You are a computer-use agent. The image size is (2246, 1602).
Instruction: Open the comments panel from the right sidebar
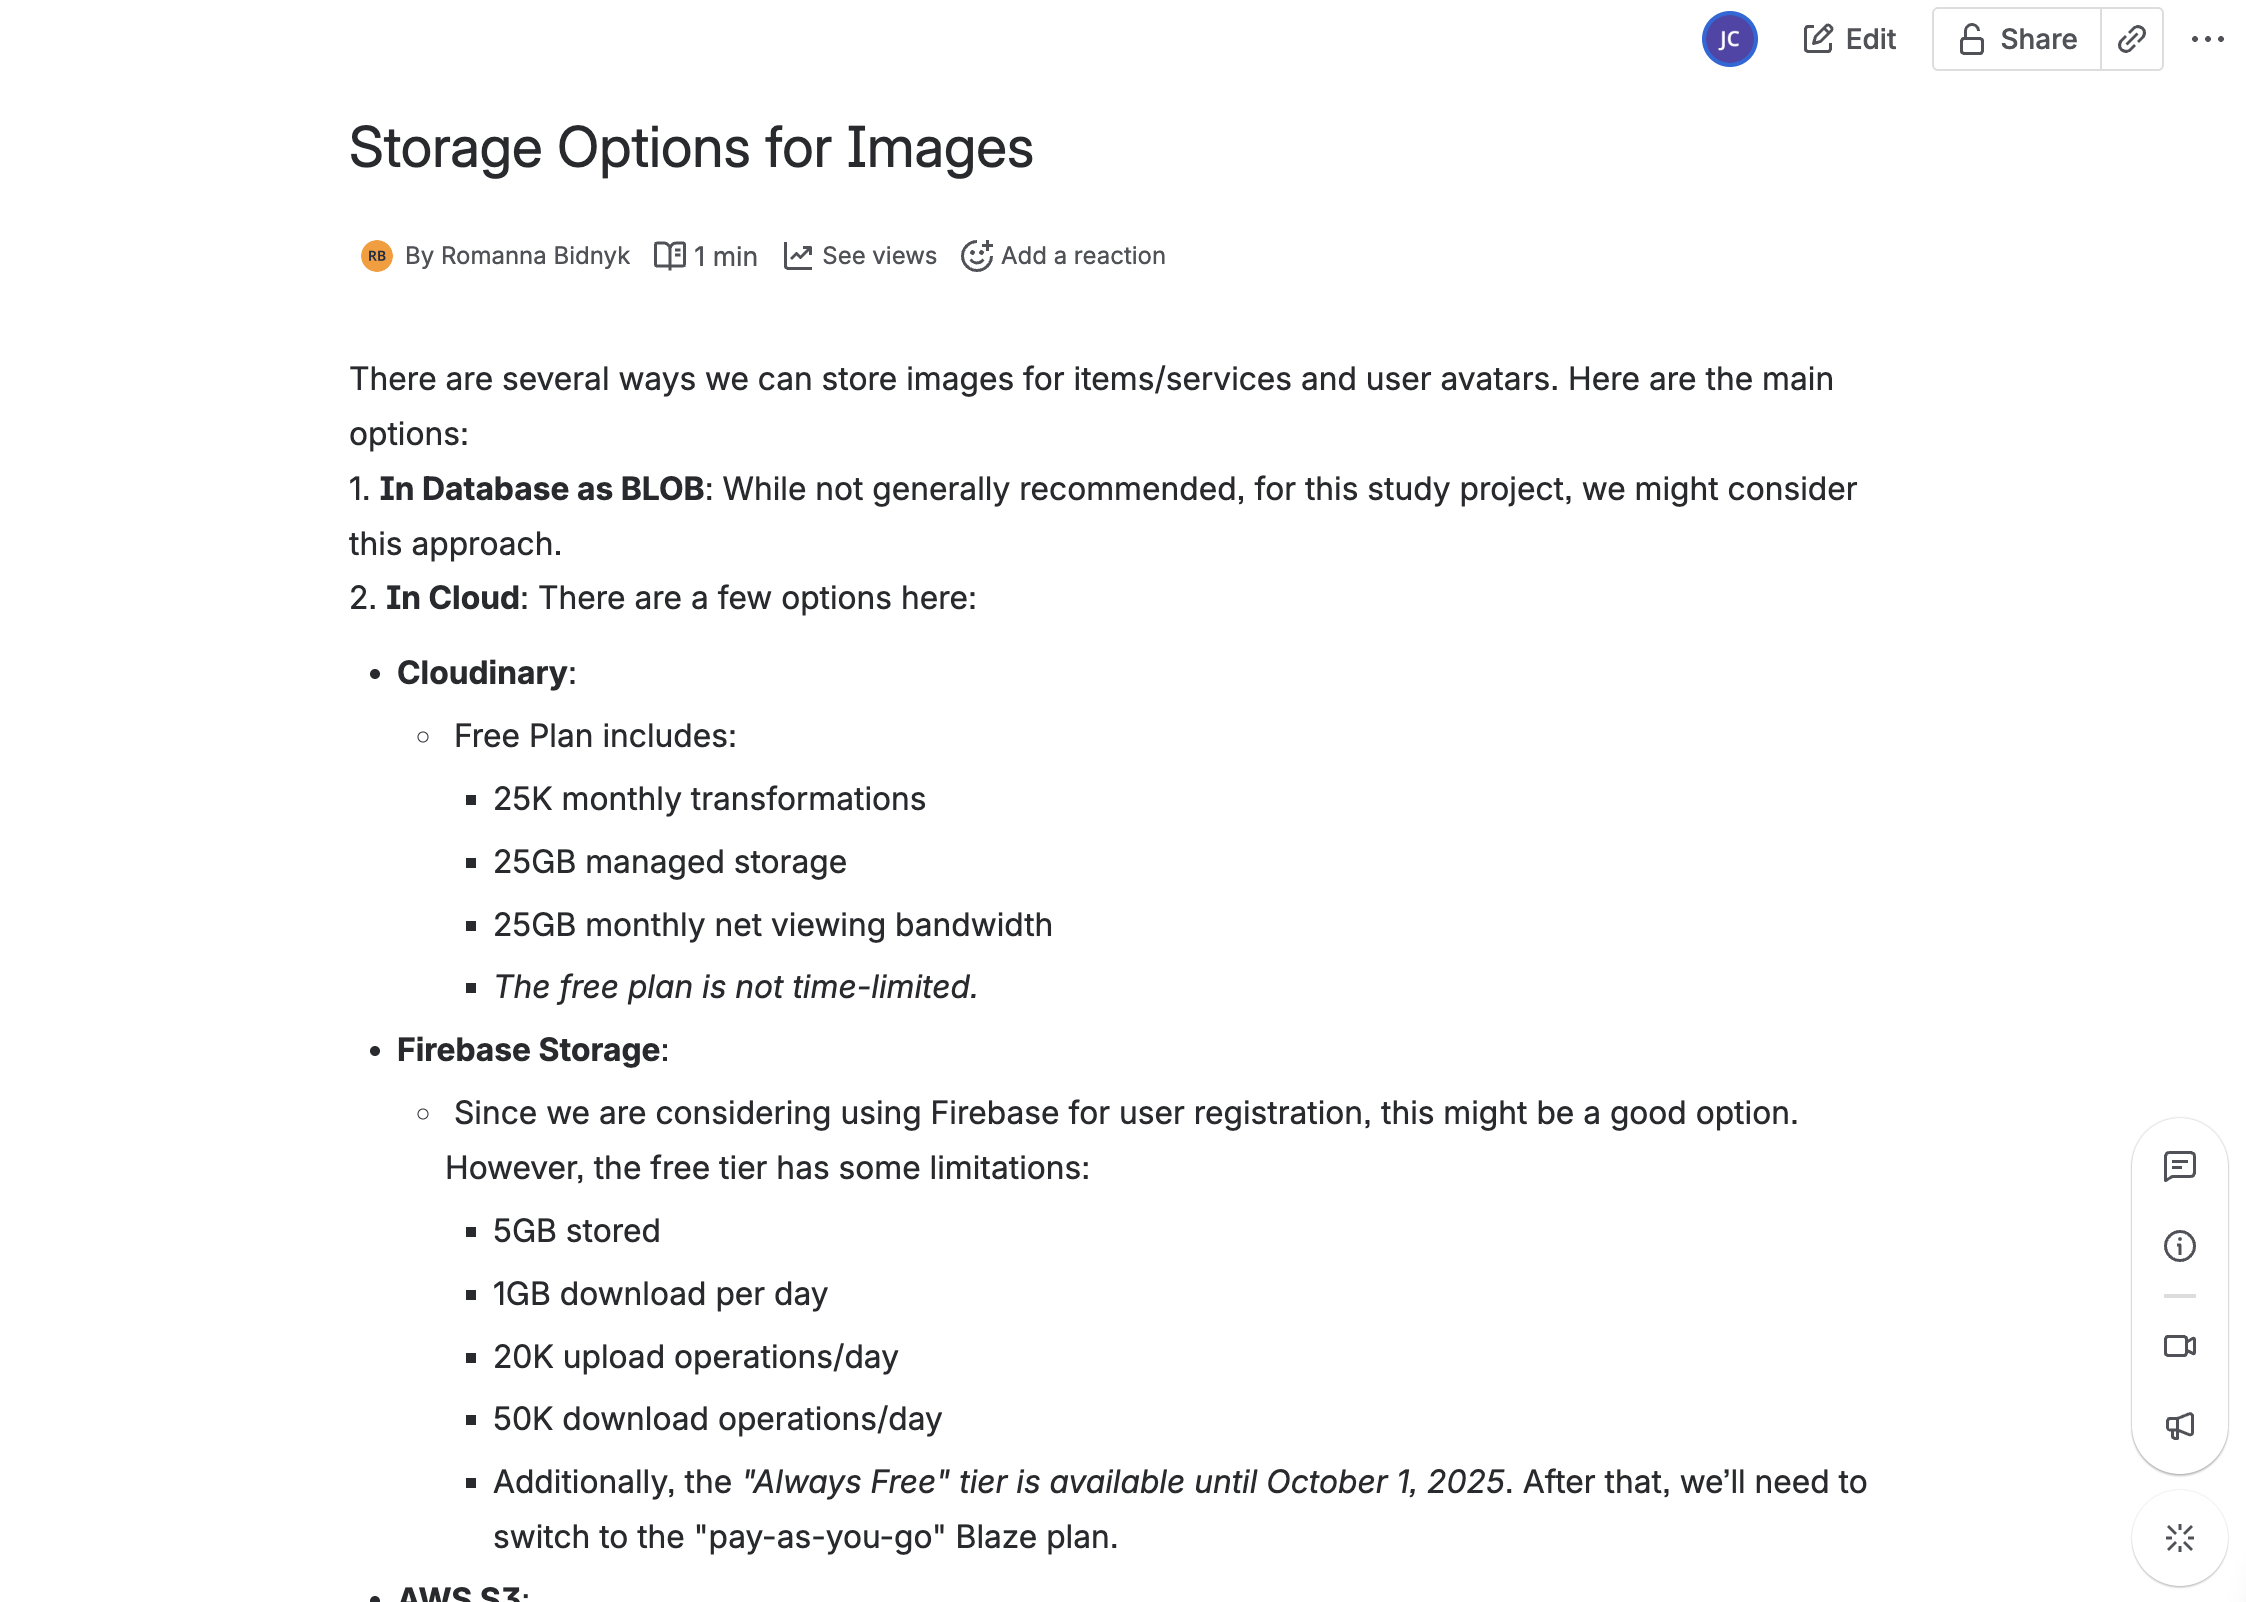coord(2180,1164)
